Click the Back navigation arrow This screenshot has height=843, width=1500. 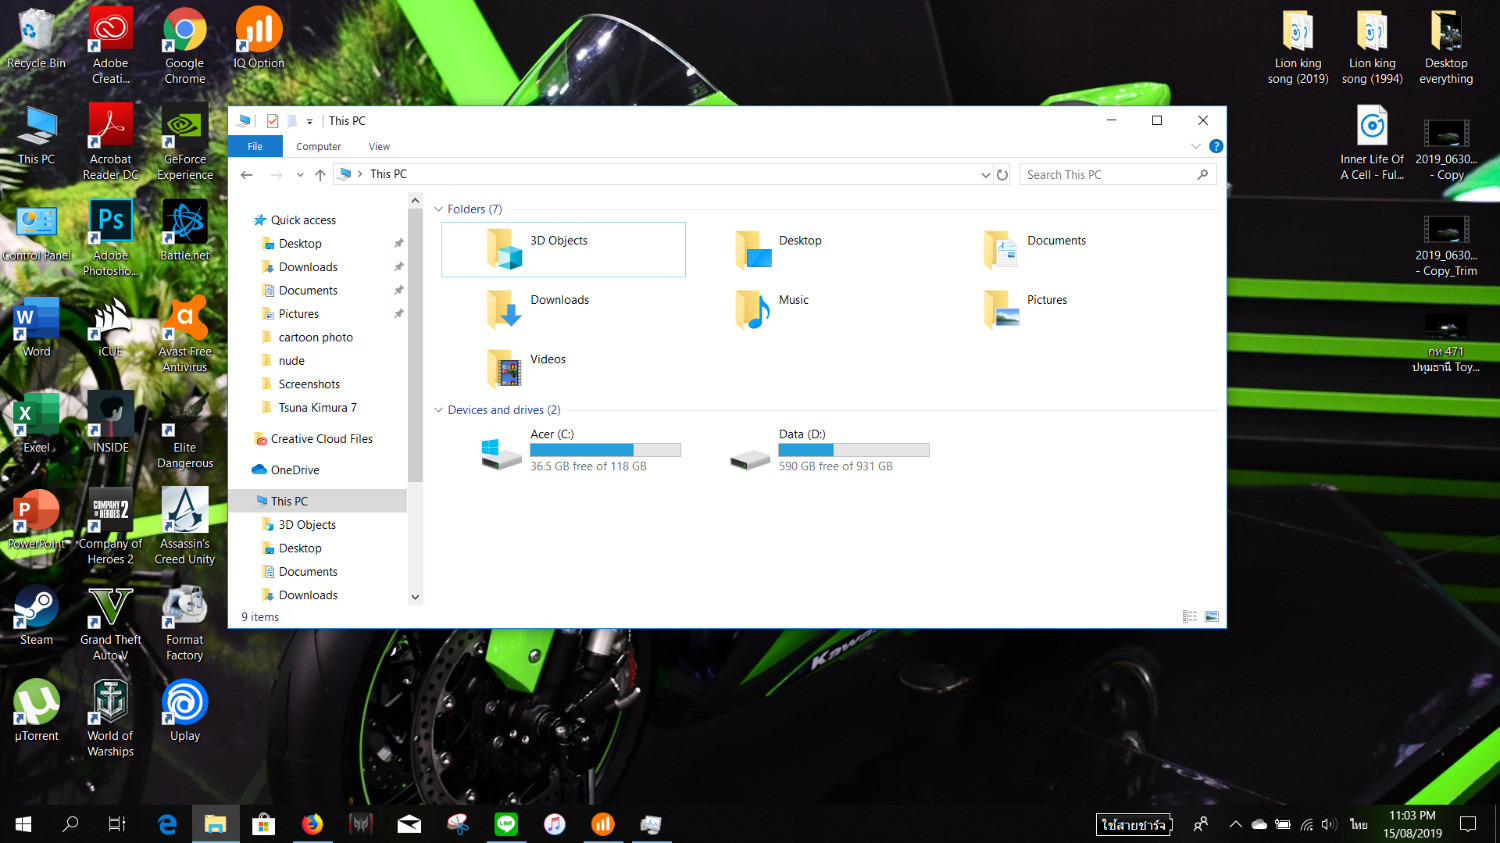(x=247, y=174)
